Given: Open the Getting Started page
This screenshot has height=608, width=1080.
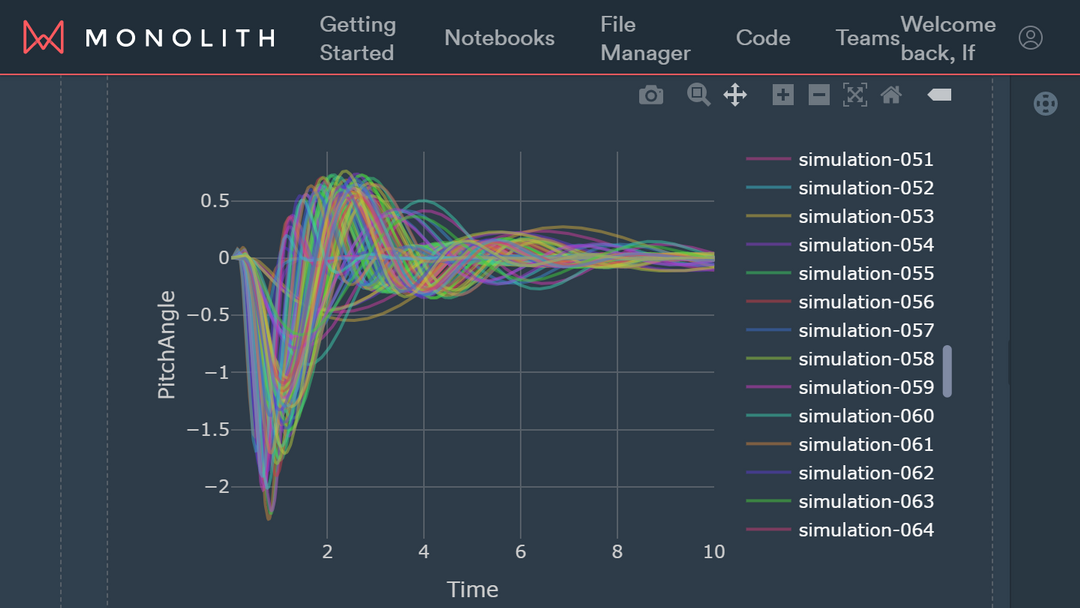Looking at the screenshot, I should 357,38.
